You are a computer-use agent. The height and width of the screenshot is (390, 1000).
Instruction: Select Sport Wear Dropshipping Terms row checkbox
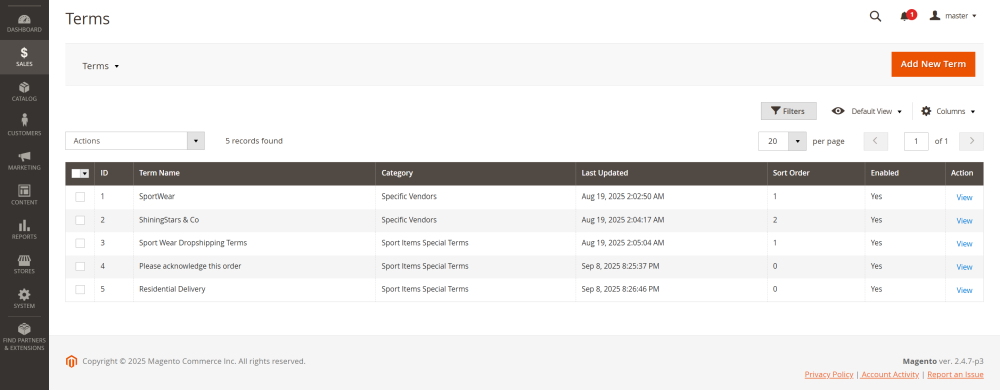coord(80,243)
